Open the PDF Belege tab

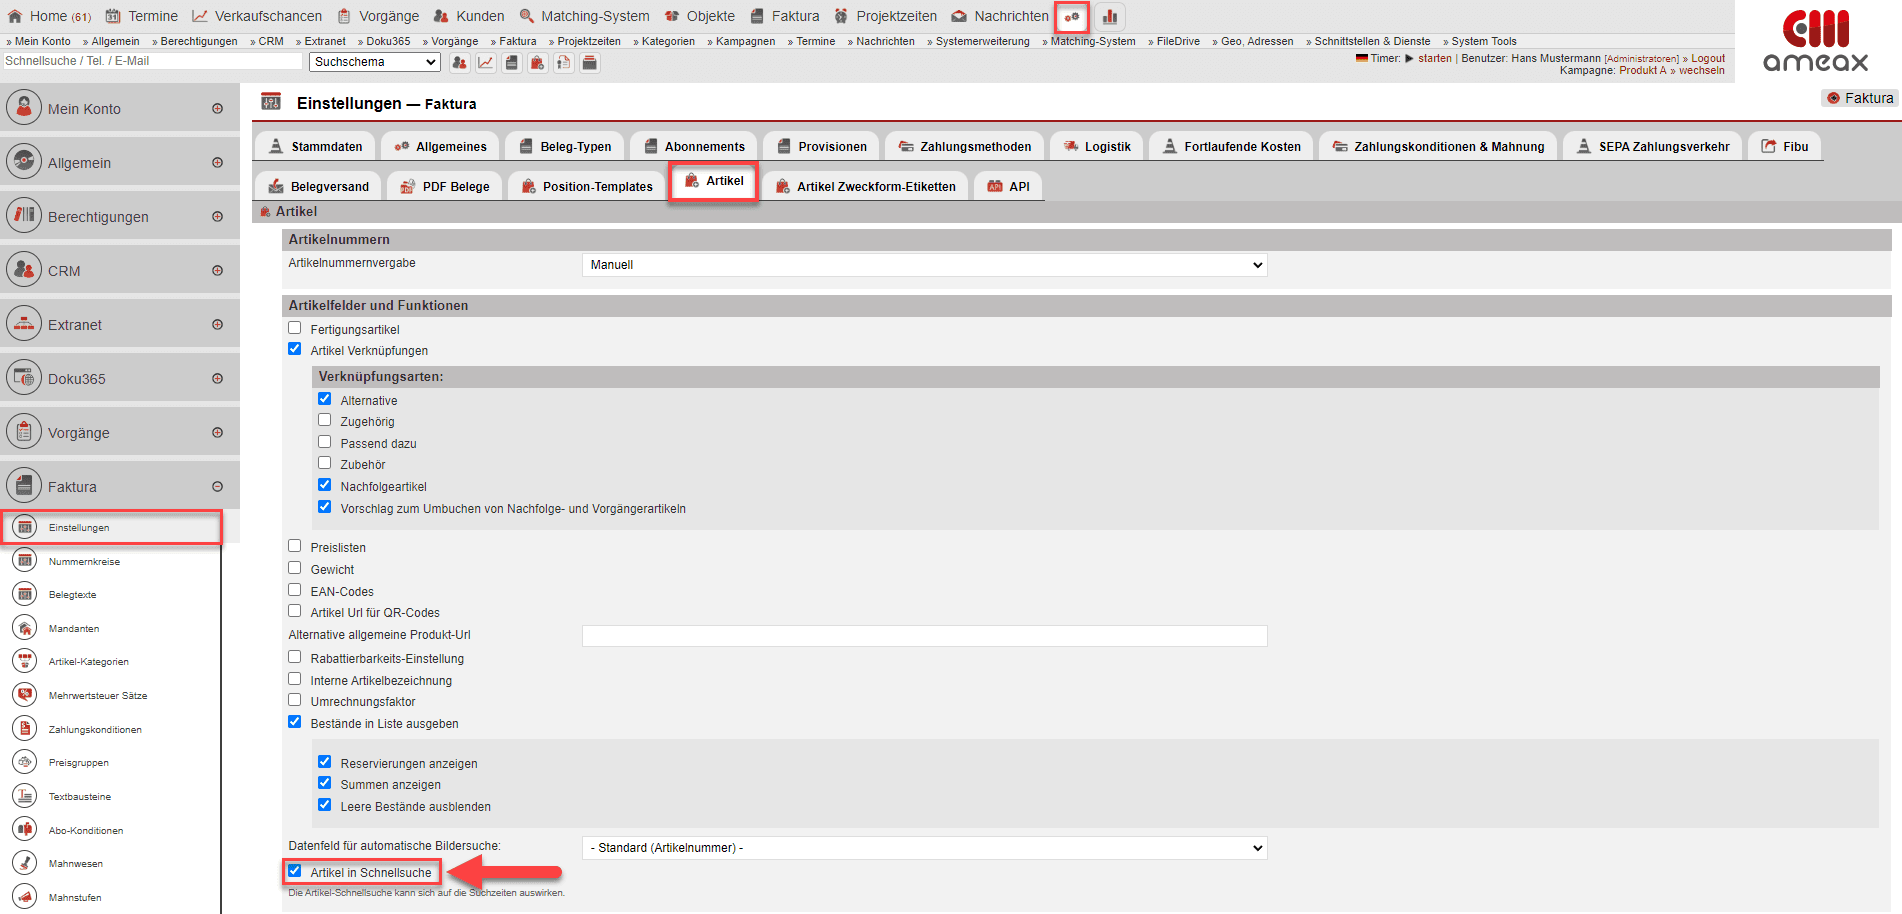(445, 187)
